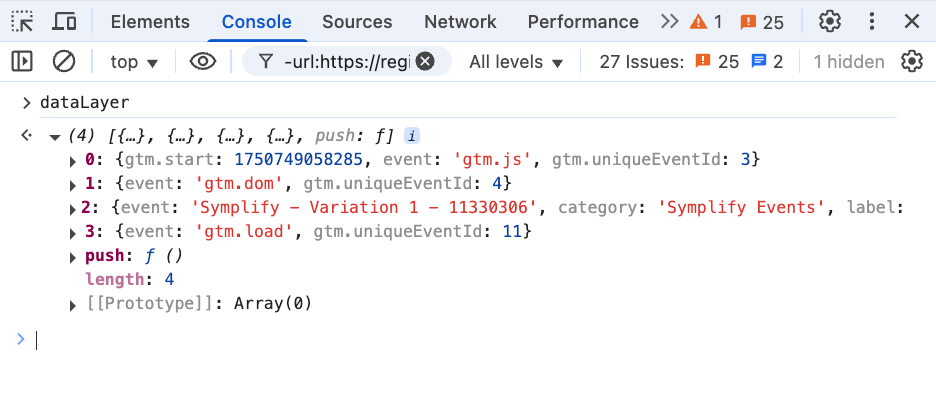Open the top context dropdown
The width and height of the screenshot is (936, 395).
pyautogui.click(x=134, y=62)
